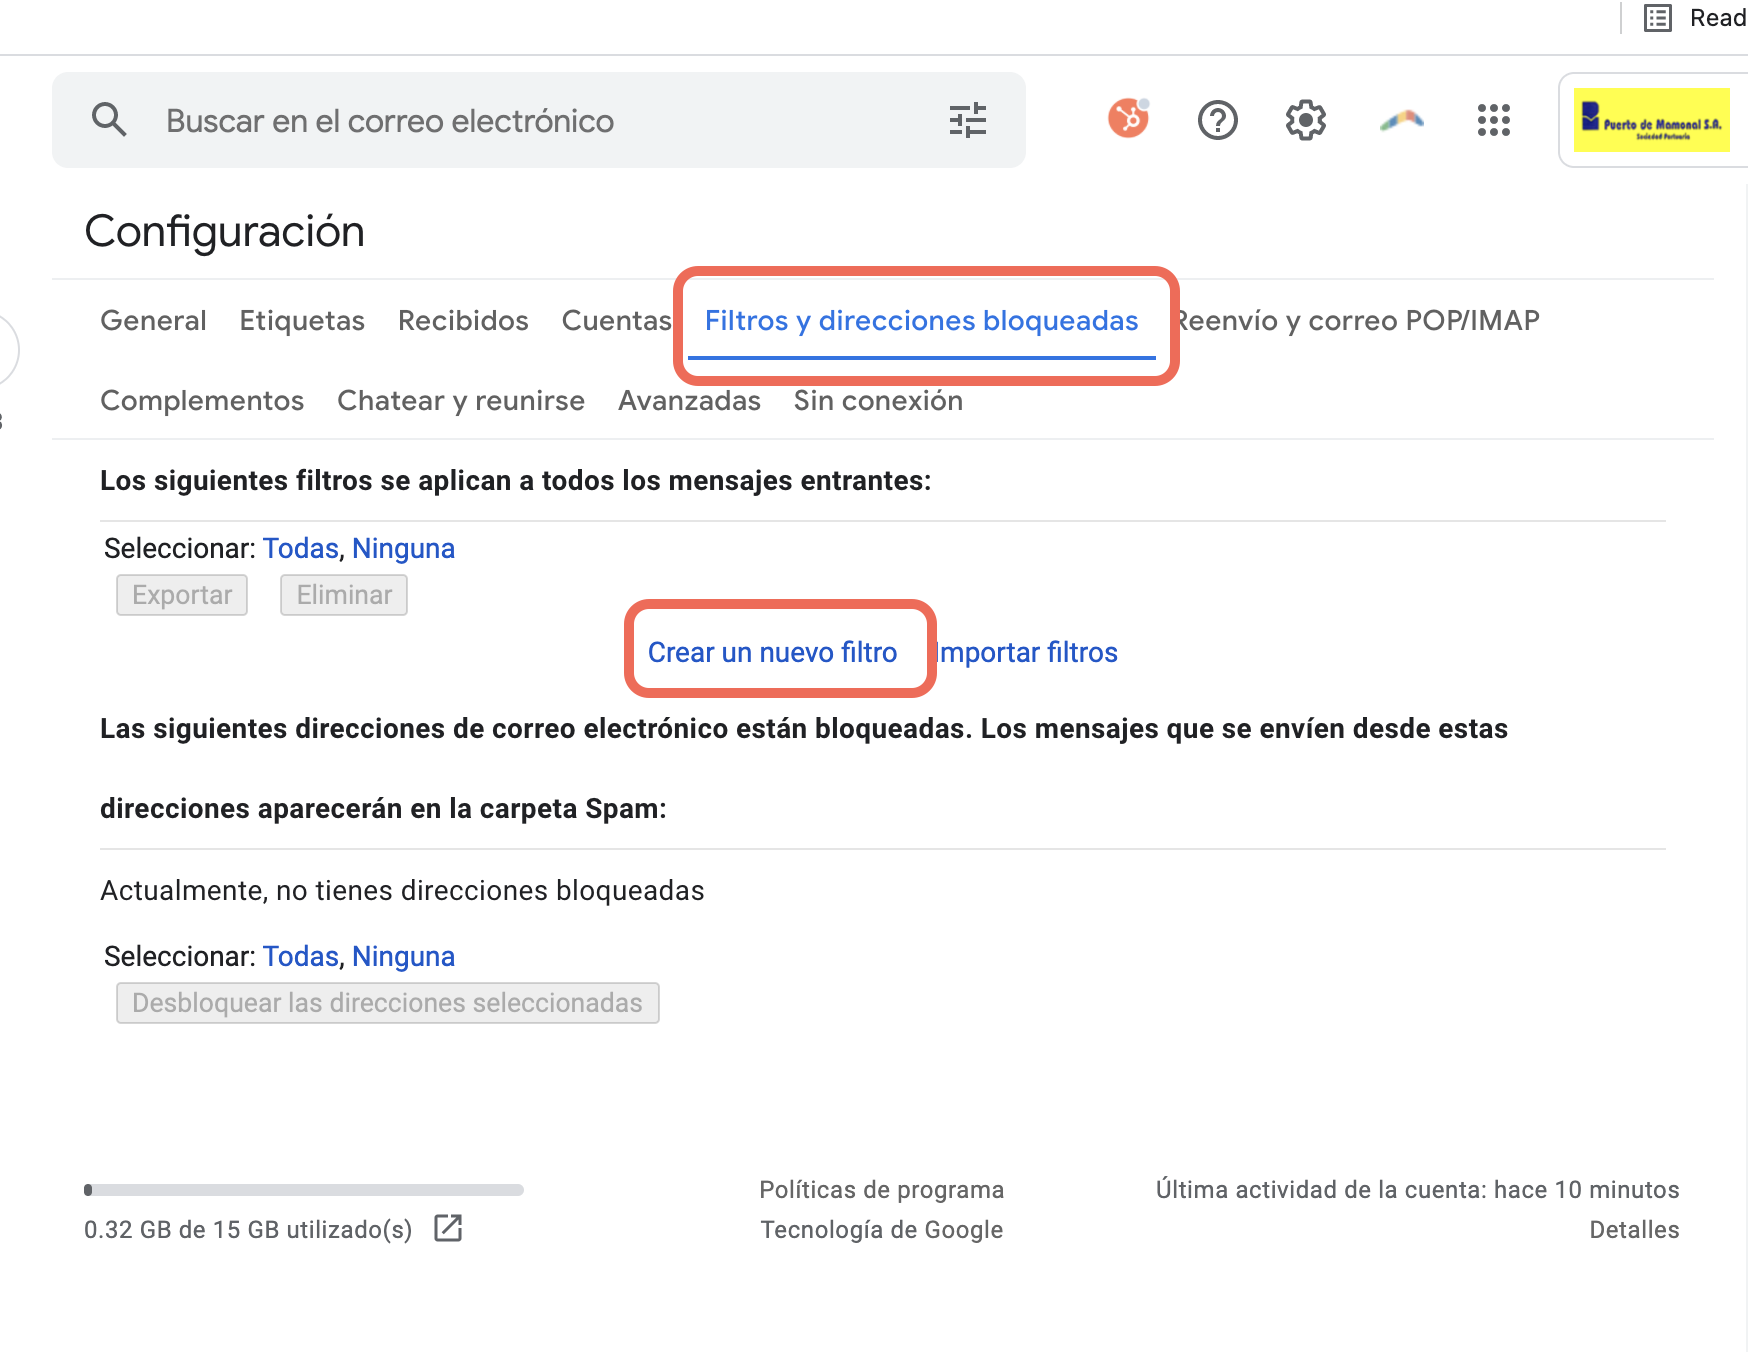Open the Sin conexión tab
This screenshot has width=1748, height=1352.
[878, 400]
